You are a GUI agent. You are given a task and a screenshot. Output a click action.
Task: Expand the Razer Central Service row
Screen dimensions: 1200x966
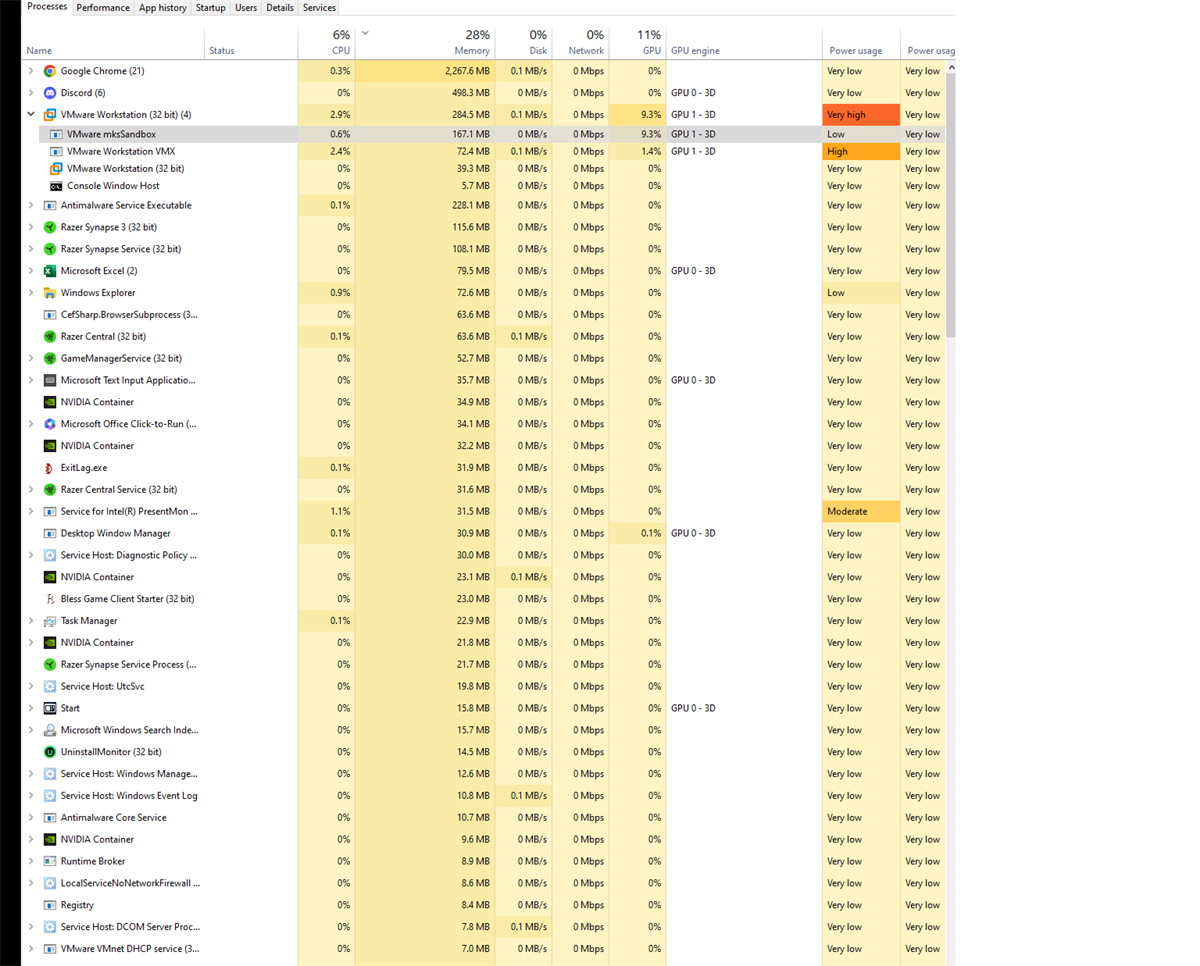click(31, 490)
